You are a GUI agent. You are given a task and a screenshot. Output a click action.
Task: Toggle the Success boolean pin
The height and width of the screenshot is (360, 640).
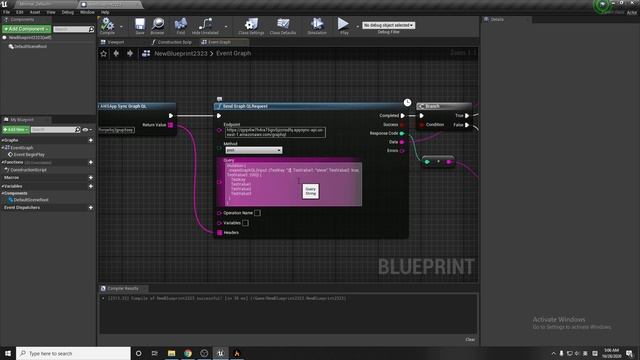[402, 124]
